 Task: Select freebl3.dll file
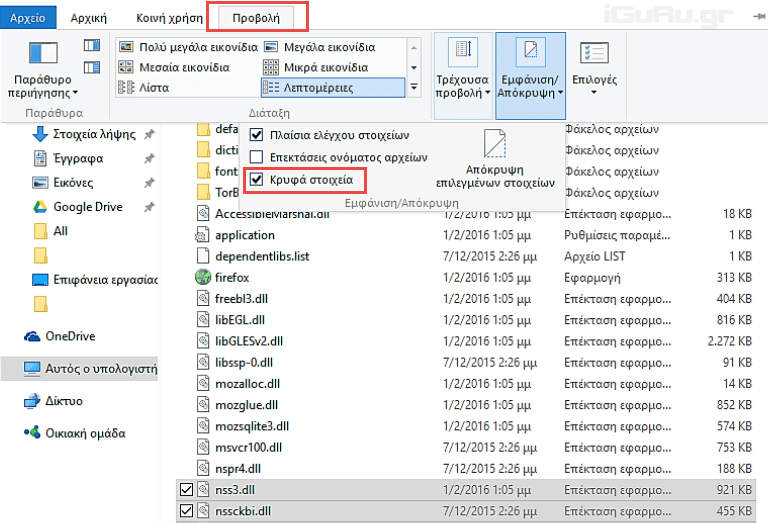tap(241, 299)
